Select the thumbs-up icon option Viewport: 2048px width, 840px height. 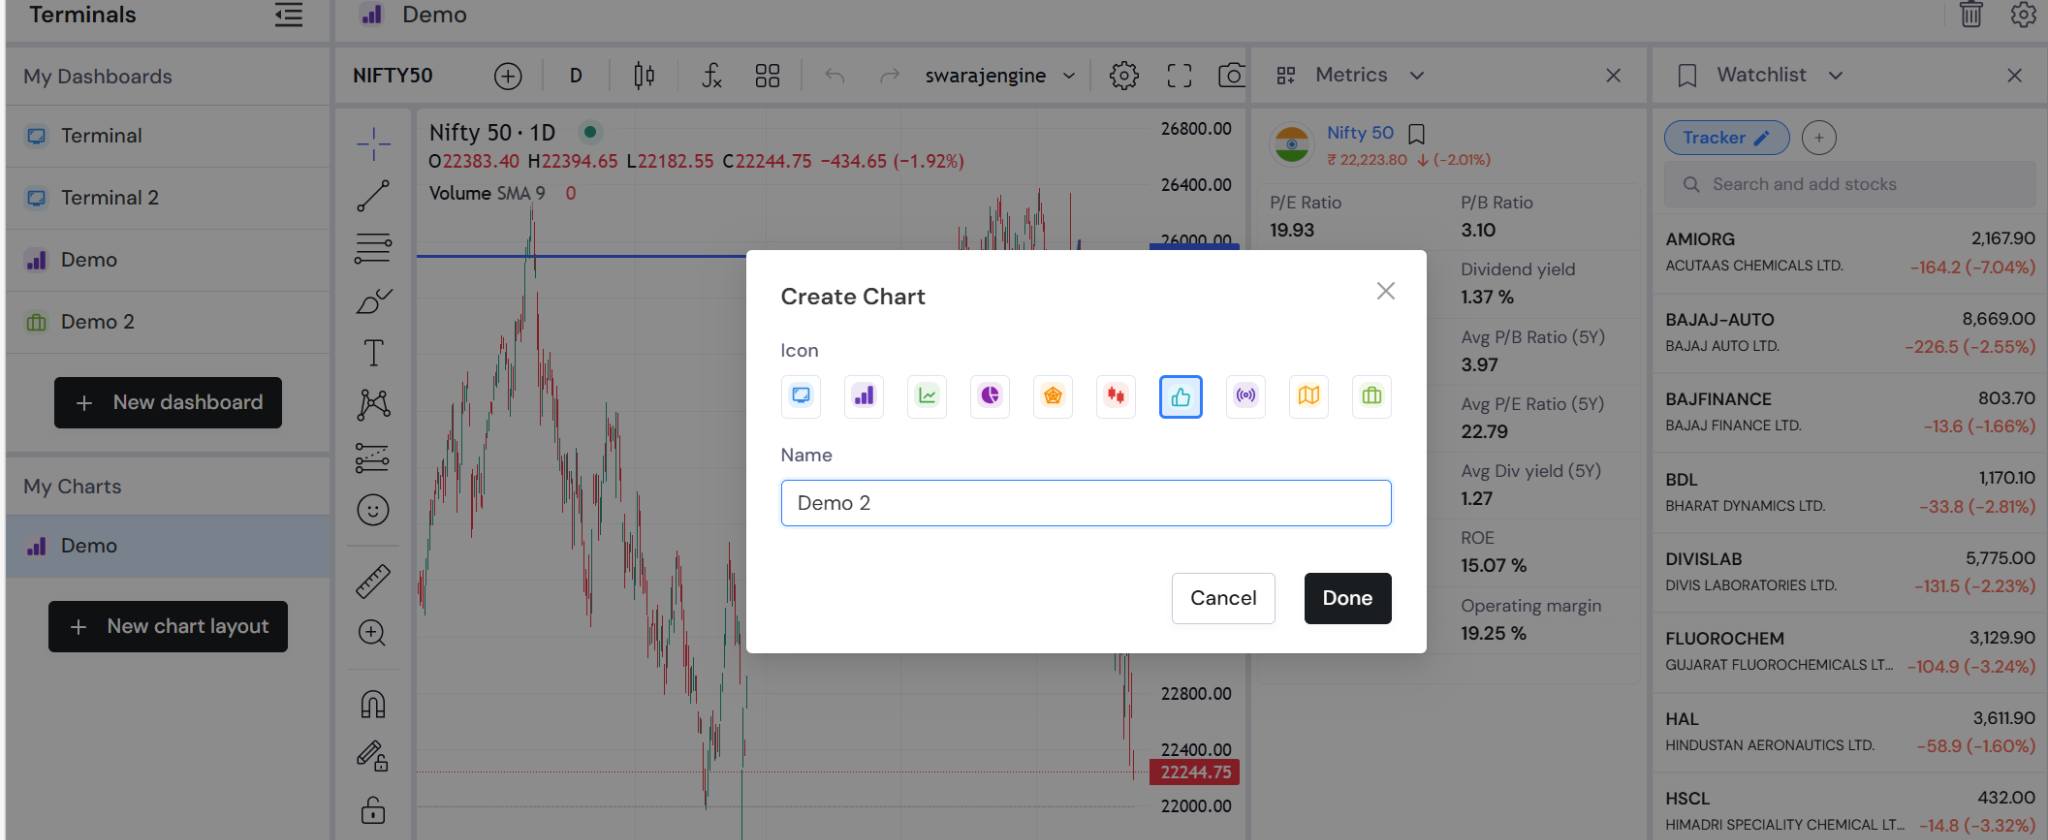[x=1181, y=397]
